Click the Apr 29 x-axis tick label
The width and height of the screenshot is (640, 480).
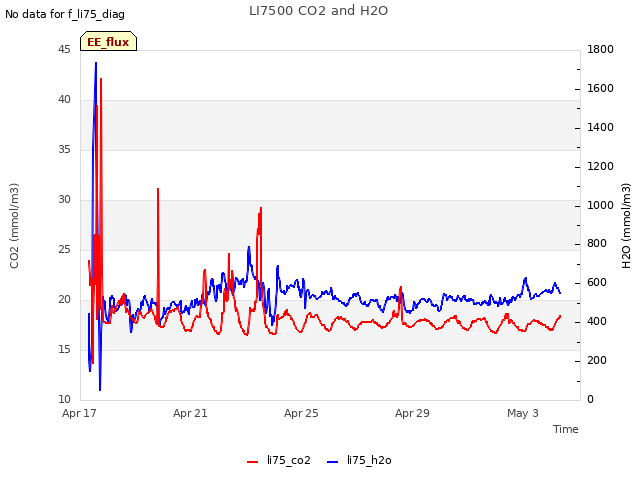point(412,413)
